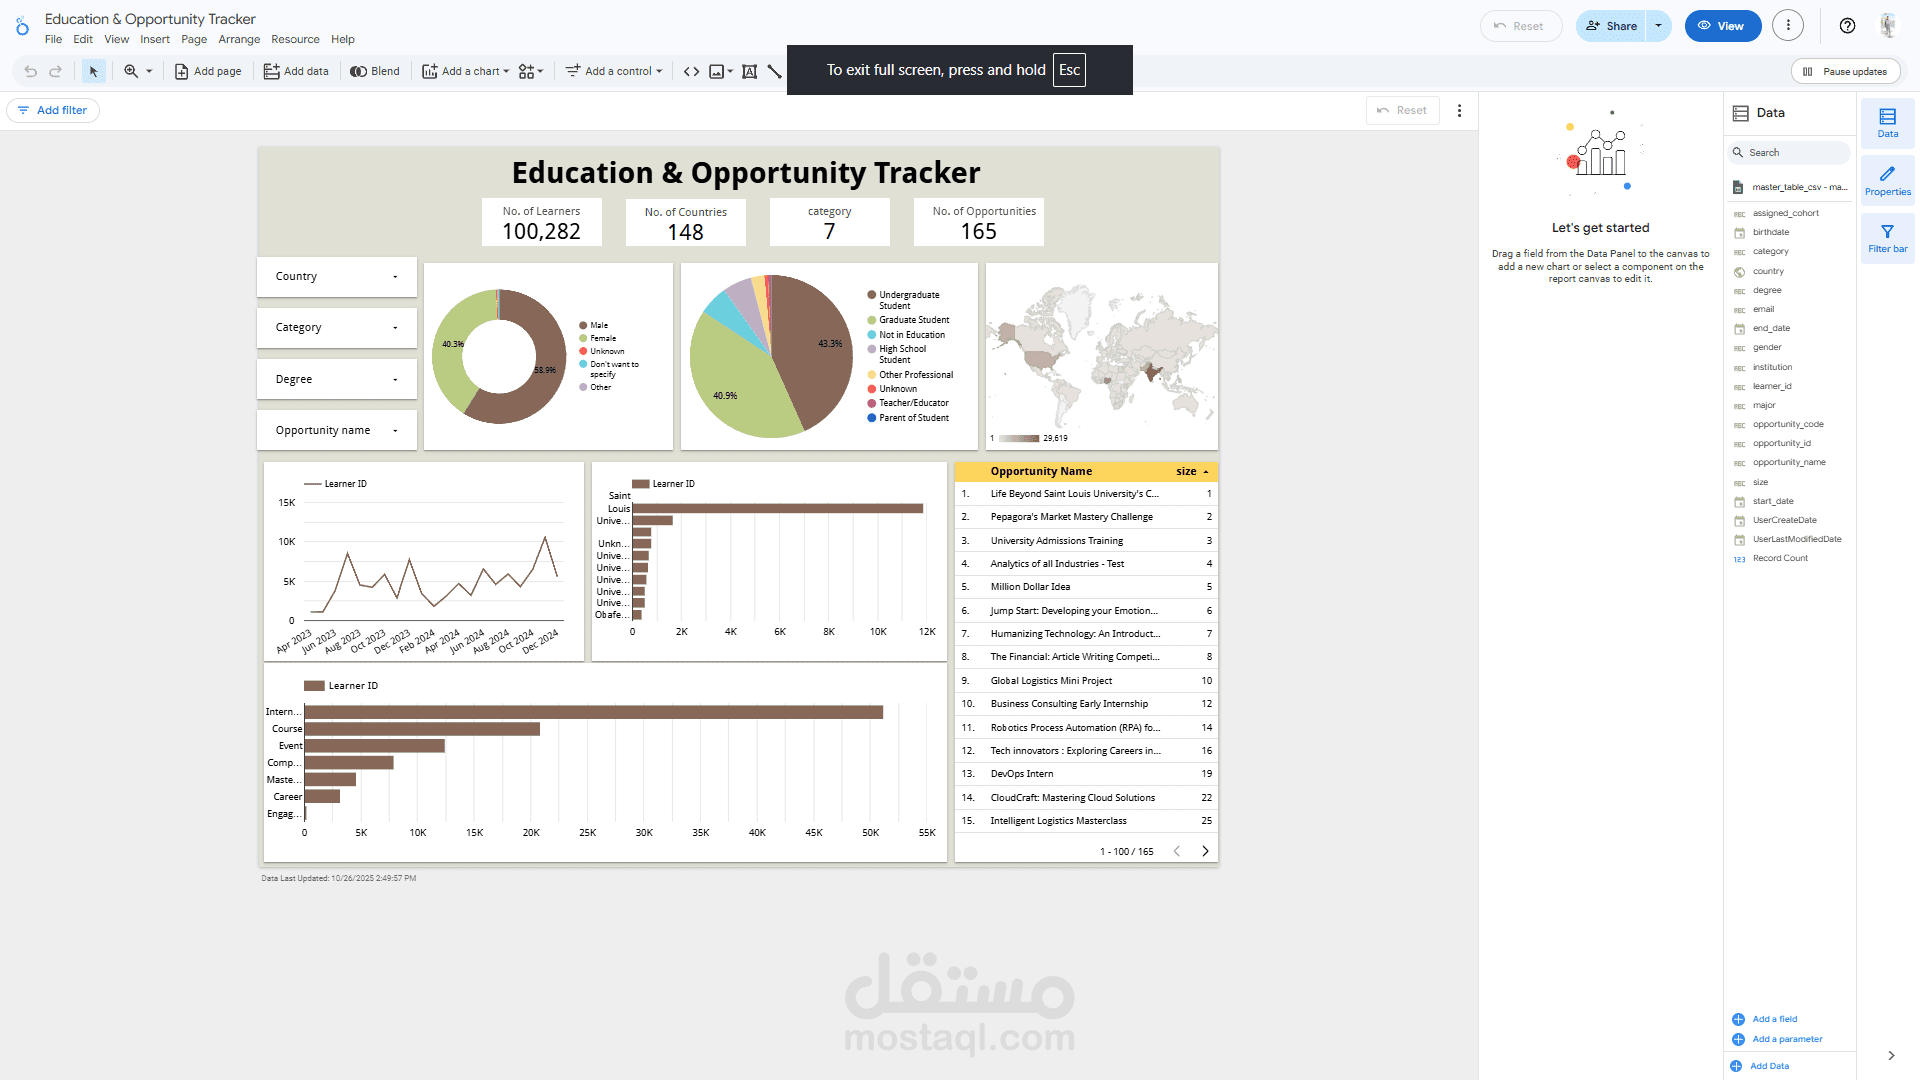Click the Filter bar panel icon
This screenshot has height=1080, width=1920.
pyautogui.click(x=1887, y=237)
